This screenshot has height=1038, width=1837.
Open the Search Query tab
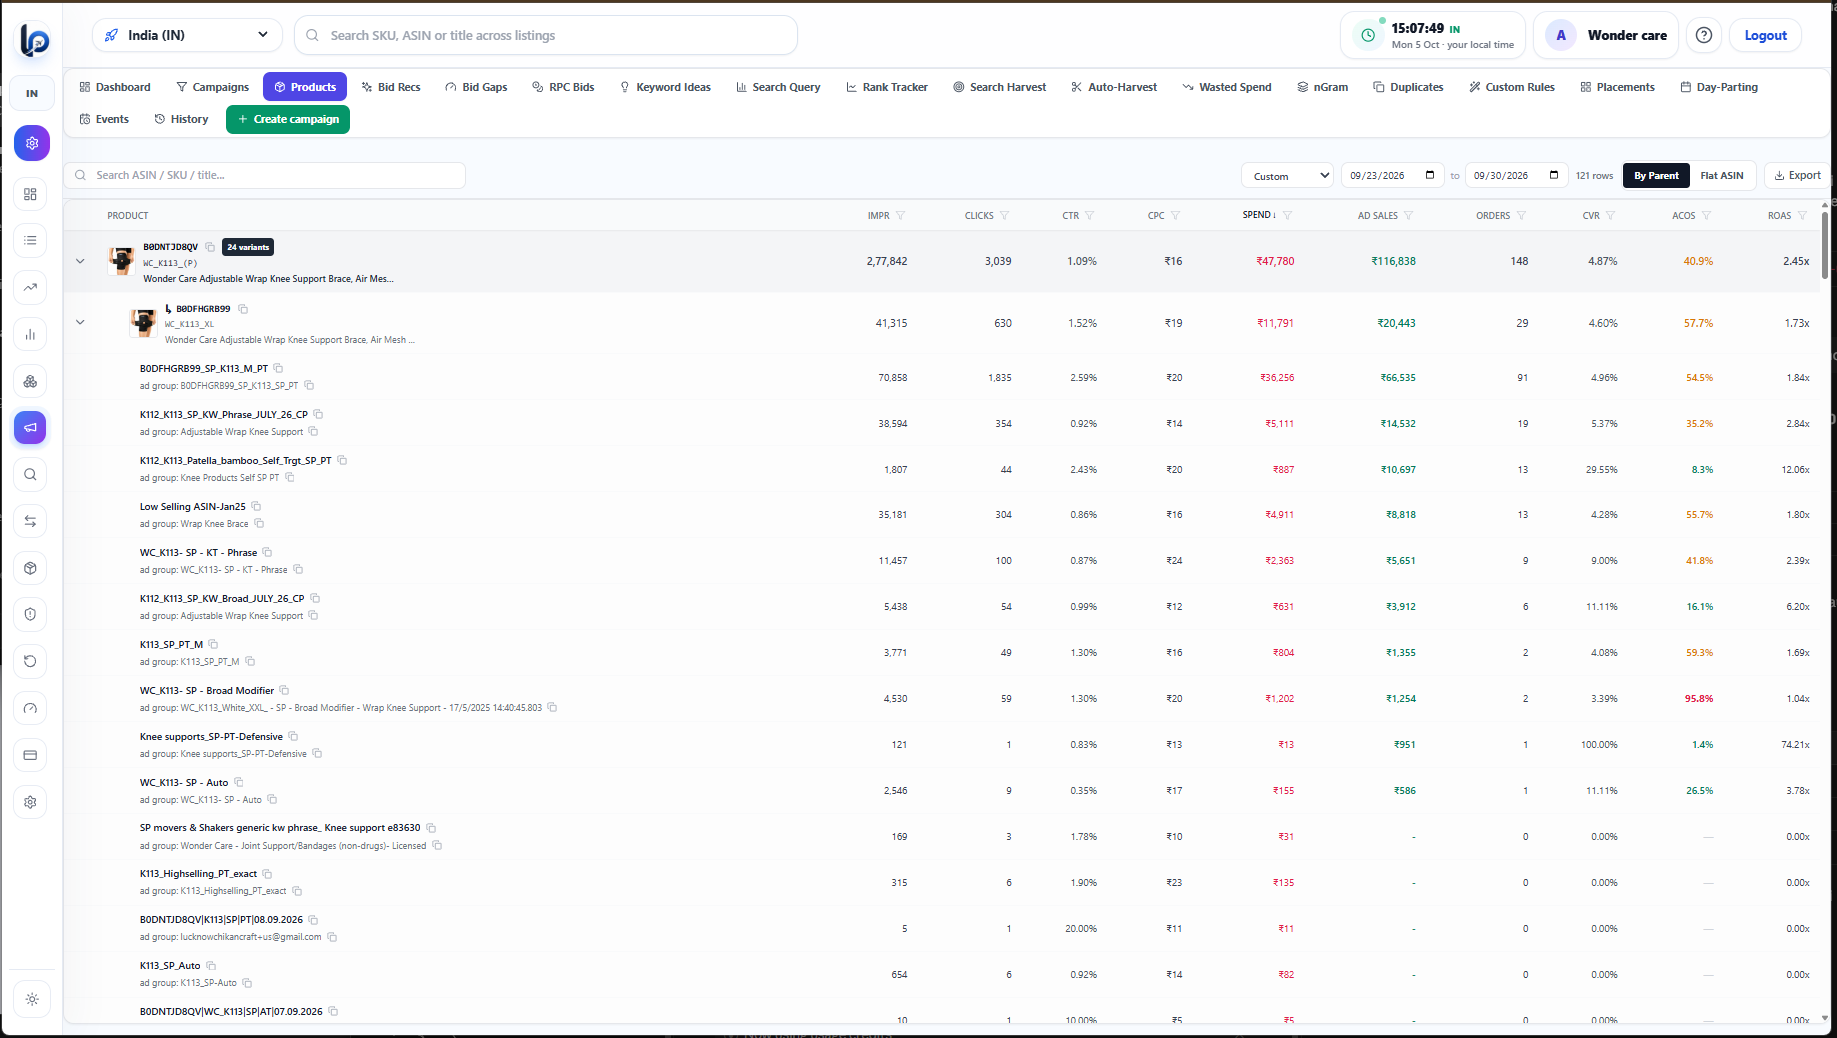point(778,87)
